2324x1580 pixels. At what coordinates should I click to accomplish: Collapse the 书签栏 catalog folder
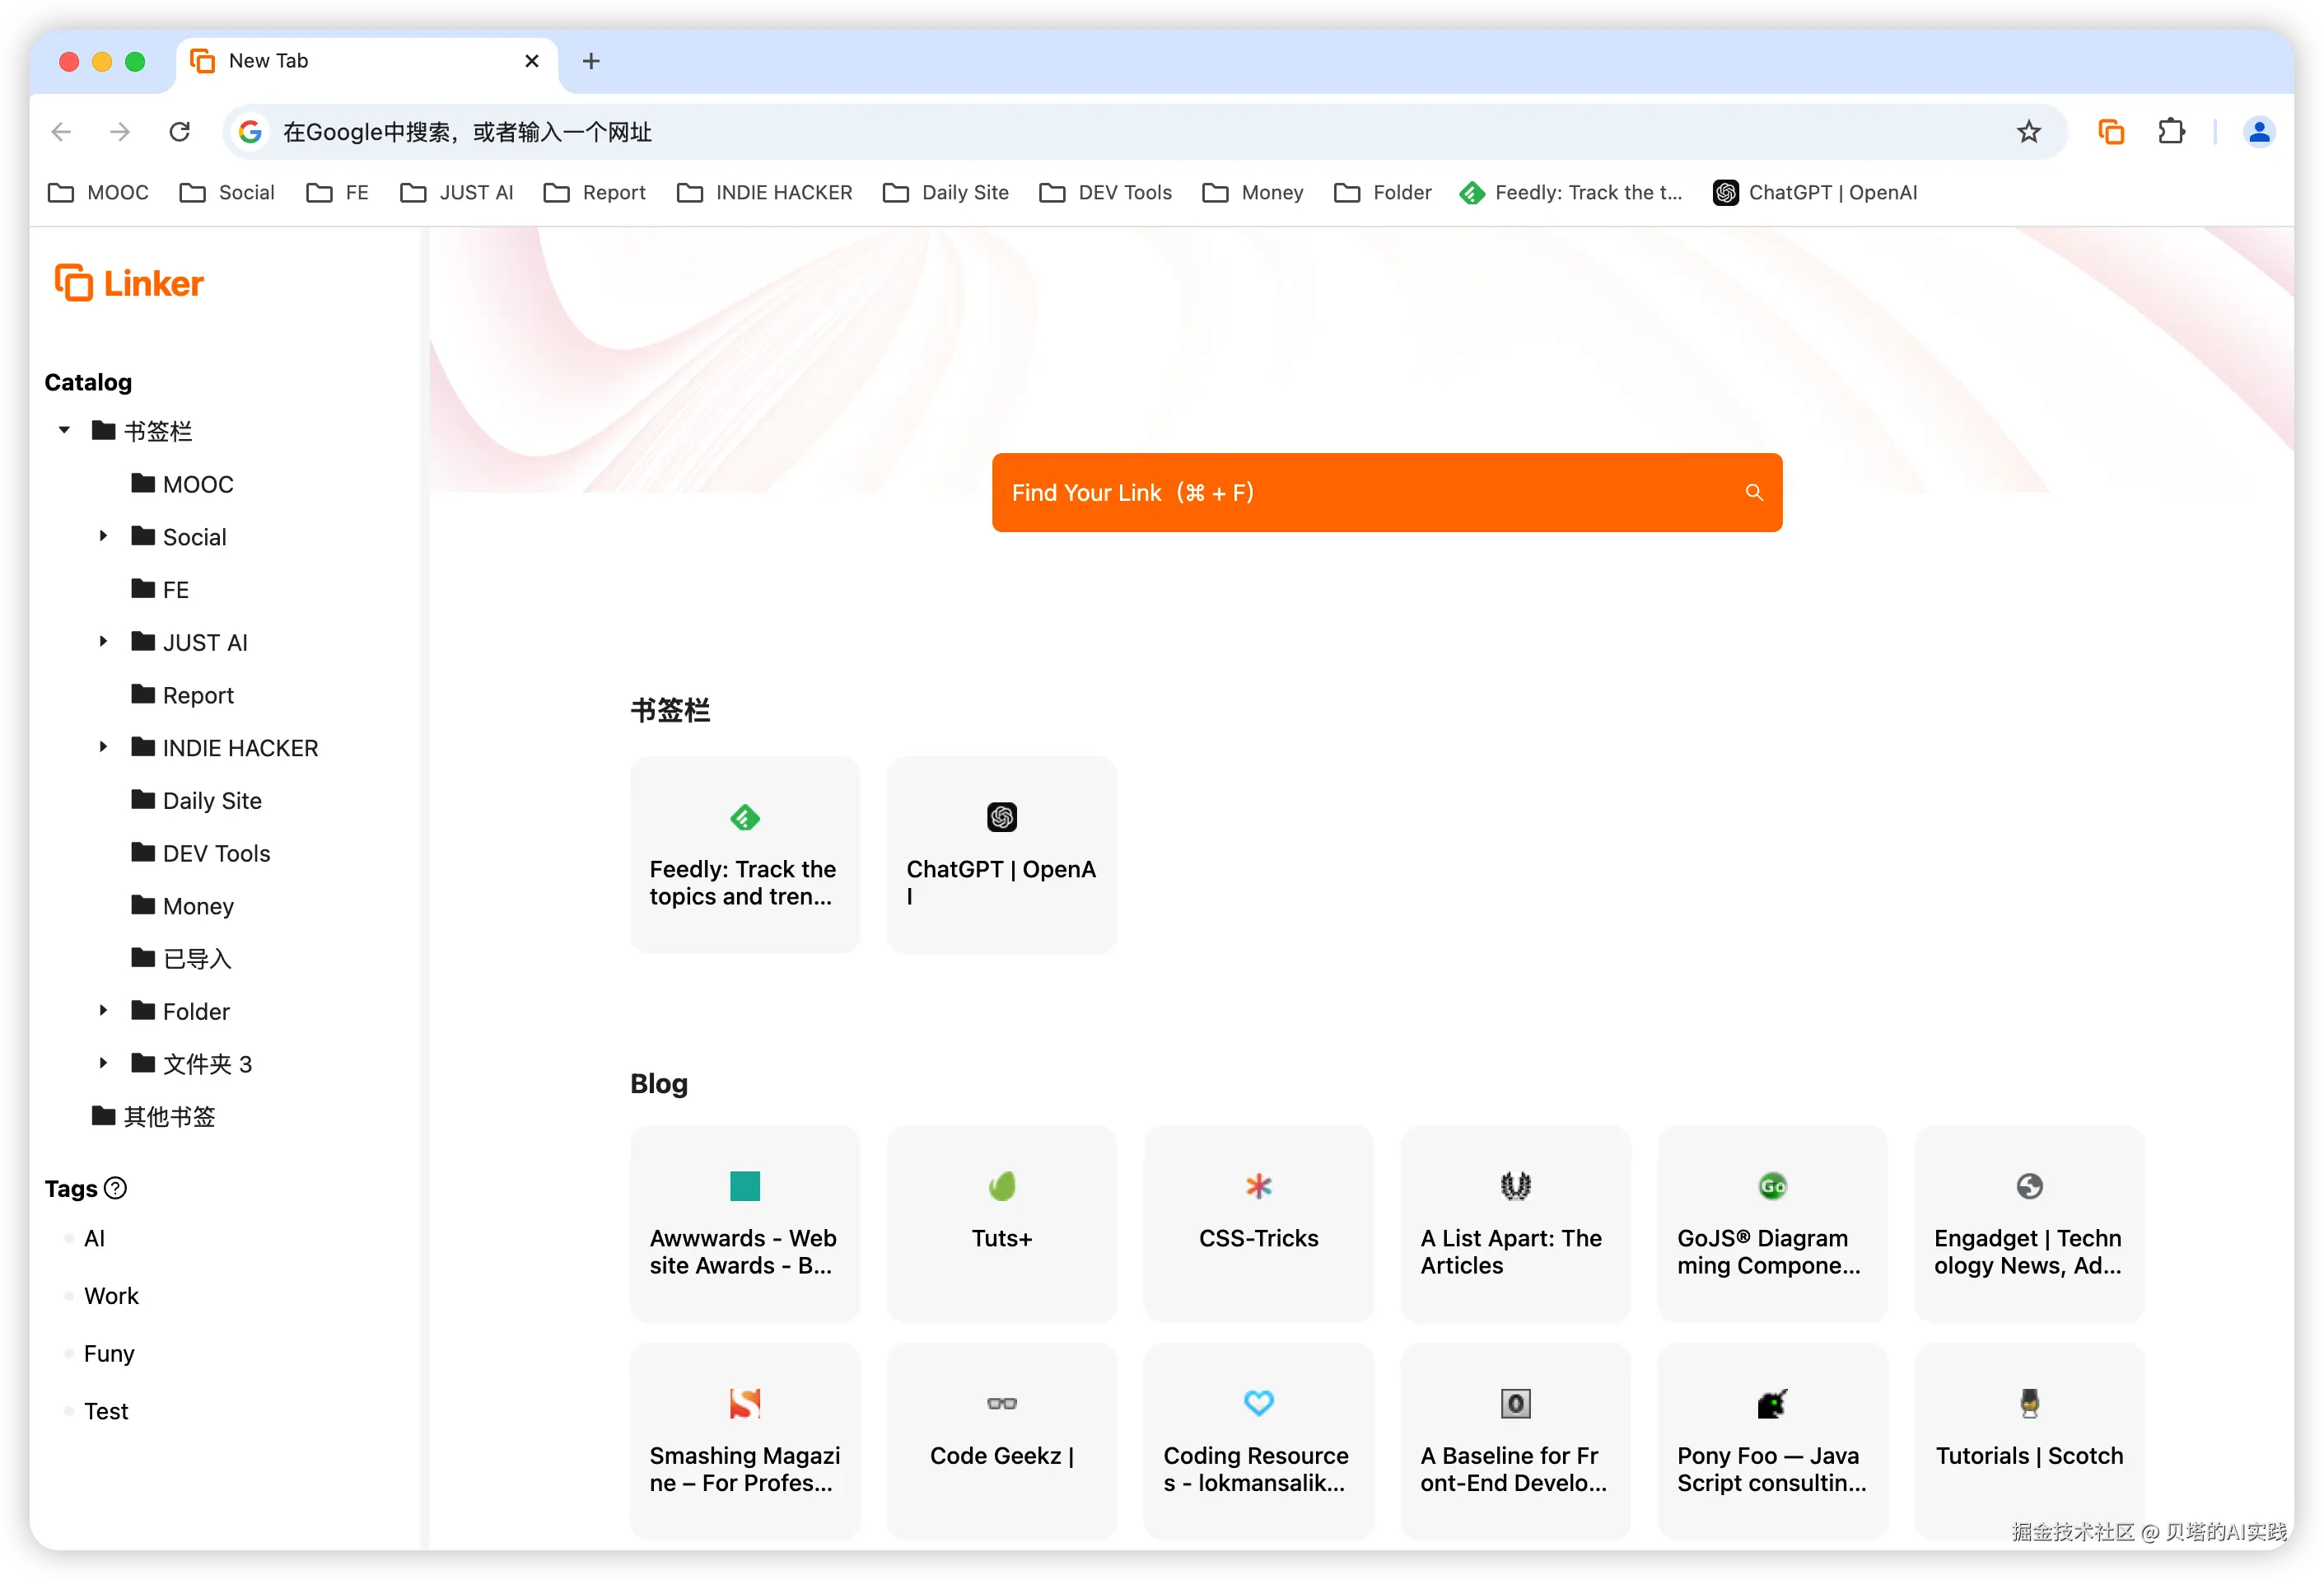[x=64, y=431]
